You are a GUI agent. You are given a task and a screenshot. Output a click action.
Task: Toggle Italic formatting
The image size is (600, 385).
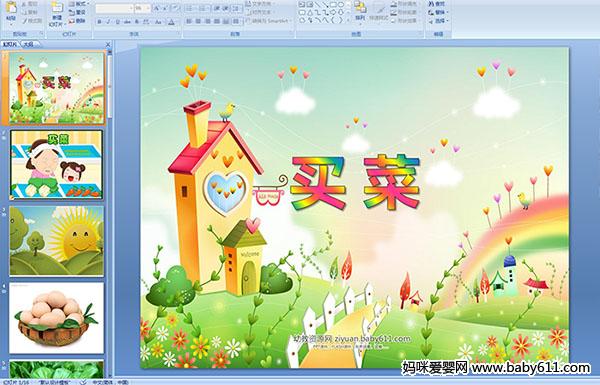click(x=108, y=22)
